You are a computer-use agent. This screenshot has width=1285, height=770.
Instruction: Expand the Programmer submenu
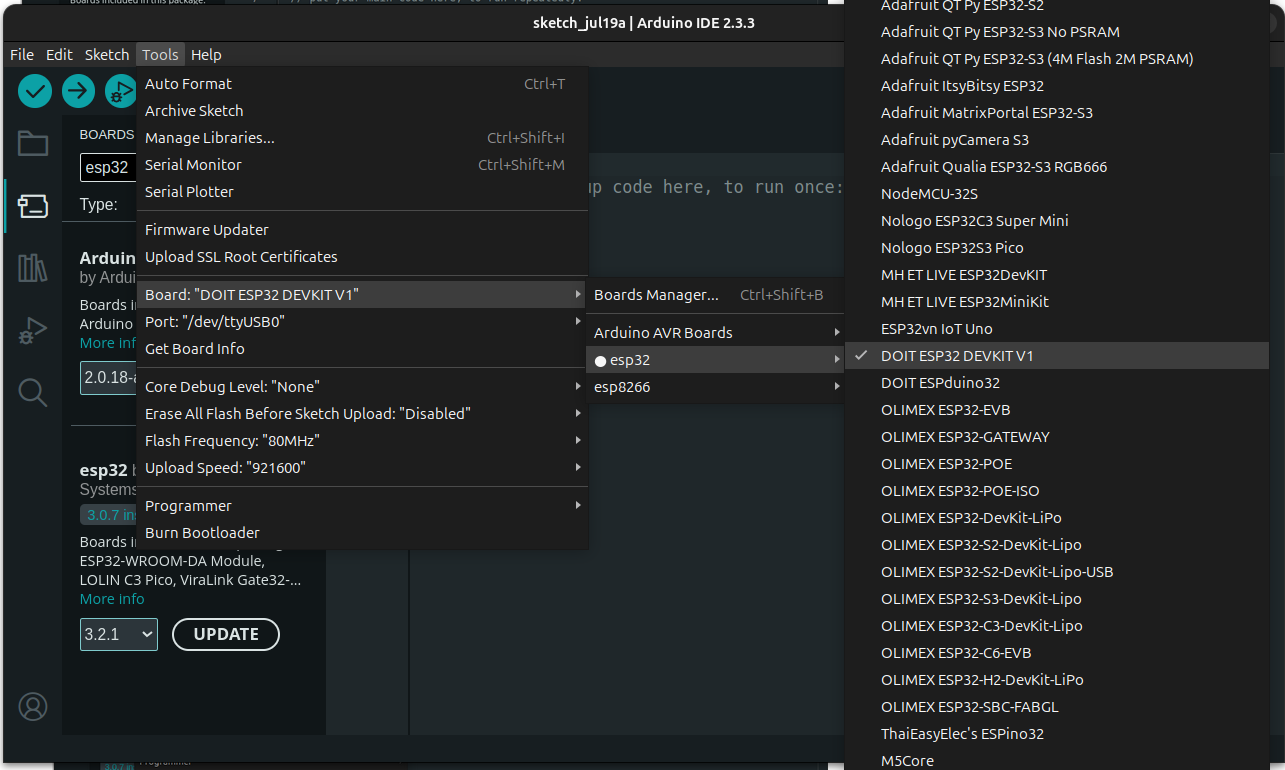[x=362, y=506]
